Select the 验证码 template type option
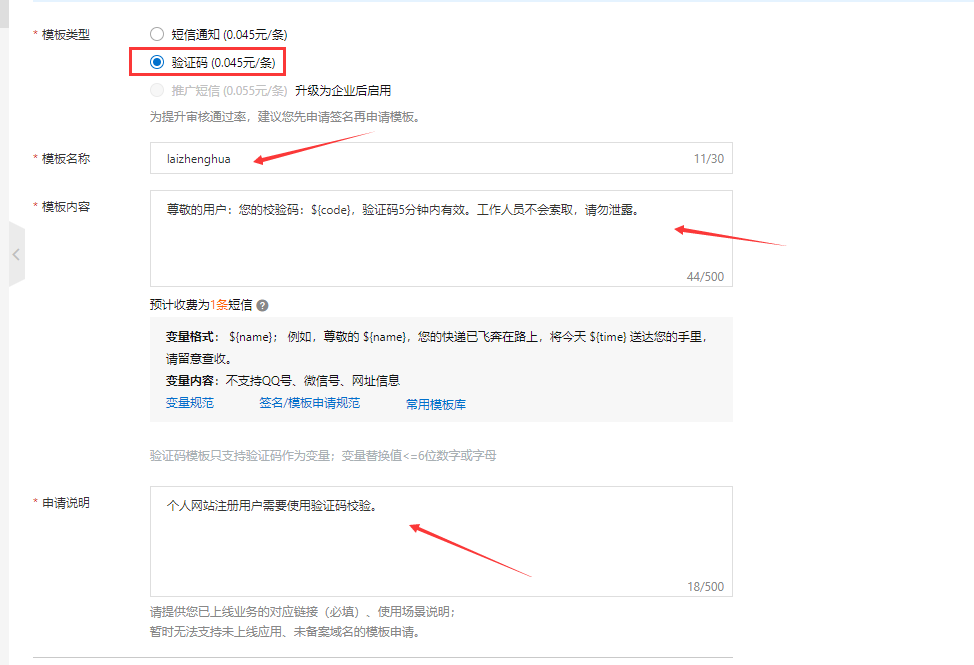974x665 pixels. (157, 62)
